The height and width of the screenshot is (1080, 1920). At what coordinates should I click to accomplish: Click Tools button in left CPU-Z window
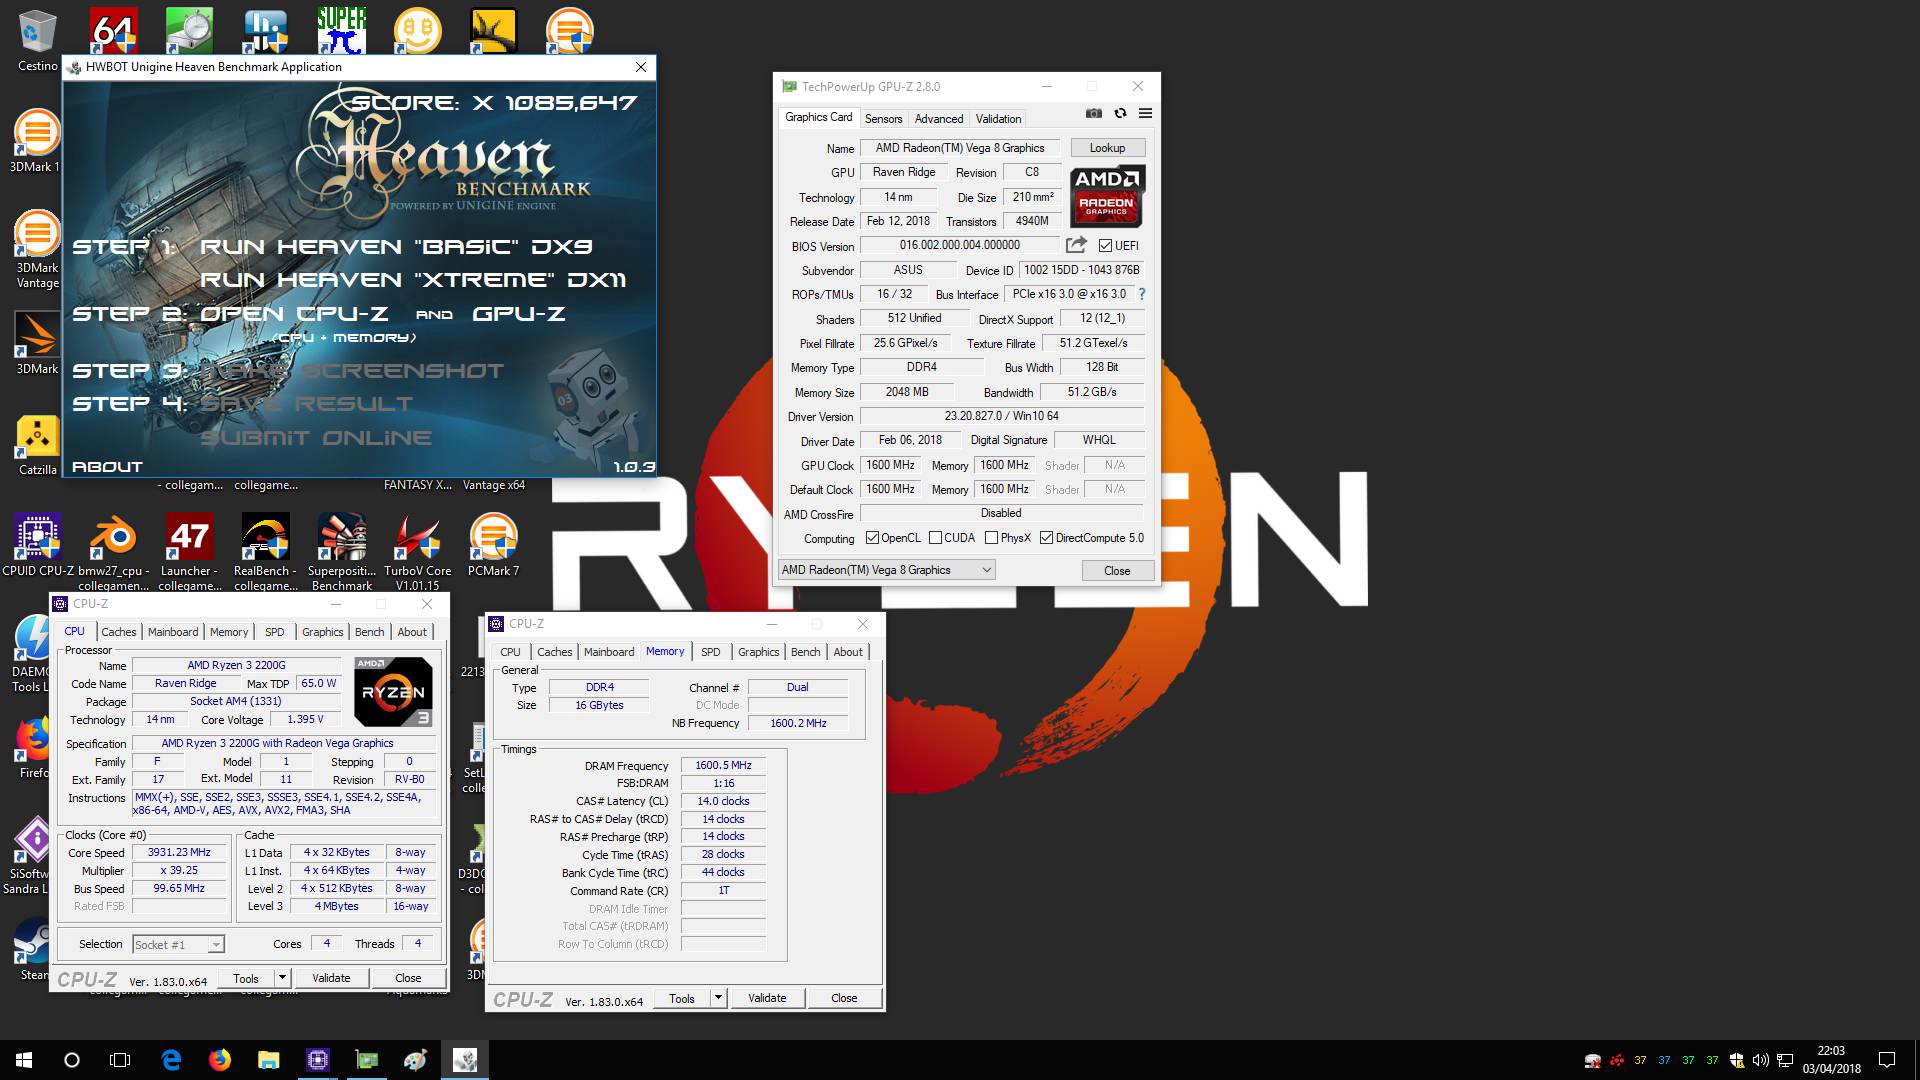click(246, 978)
